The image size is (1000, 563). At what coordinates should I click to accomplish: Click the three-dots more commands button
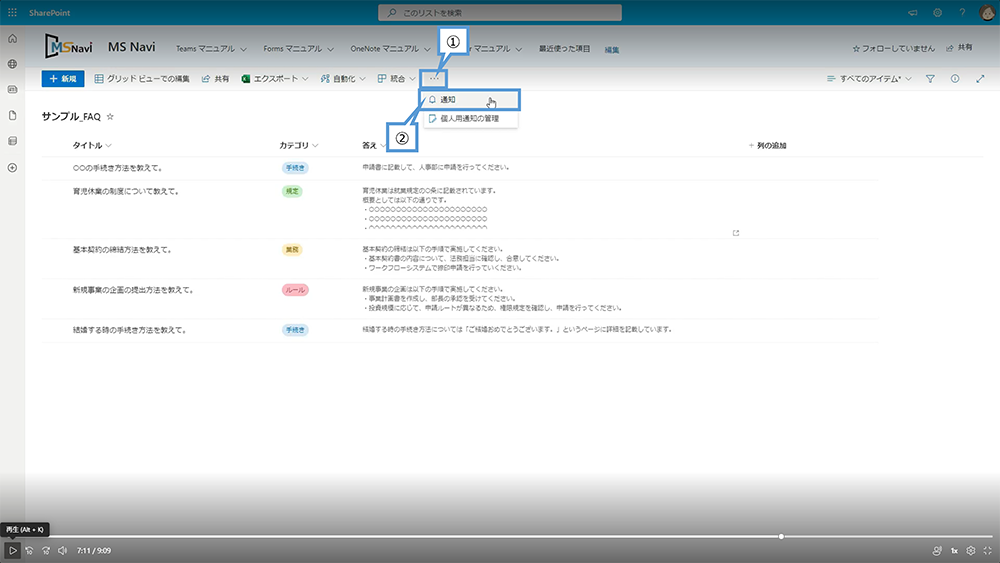[434, 79]
